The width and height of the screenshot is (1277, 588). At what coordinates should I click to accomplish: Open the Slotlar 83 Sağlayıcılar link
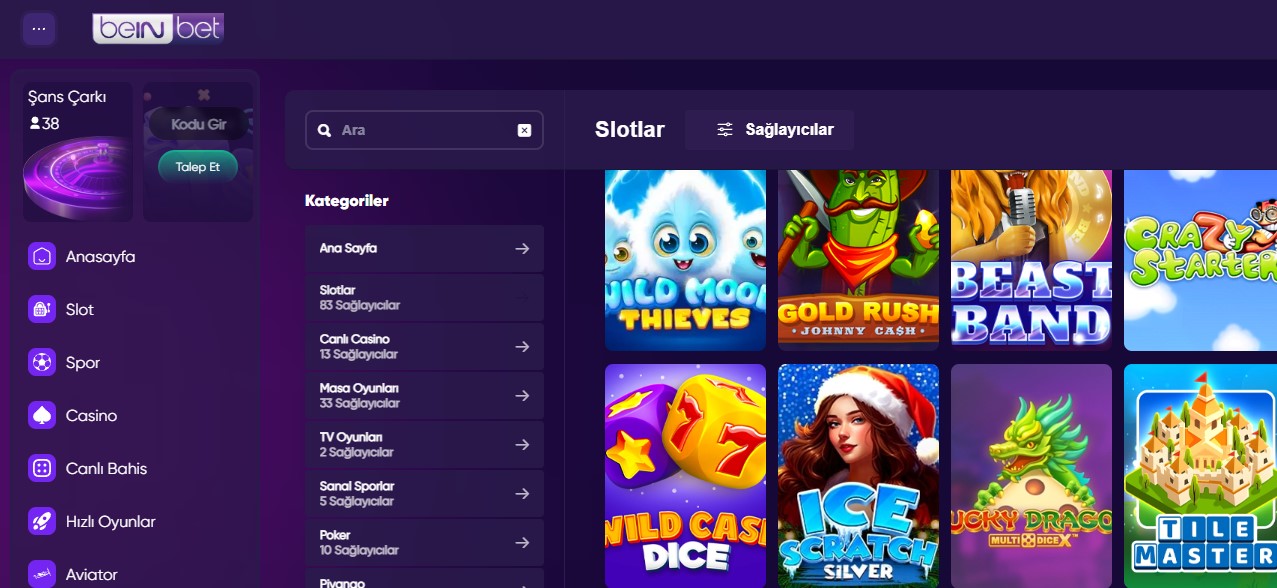pos(424,297)
